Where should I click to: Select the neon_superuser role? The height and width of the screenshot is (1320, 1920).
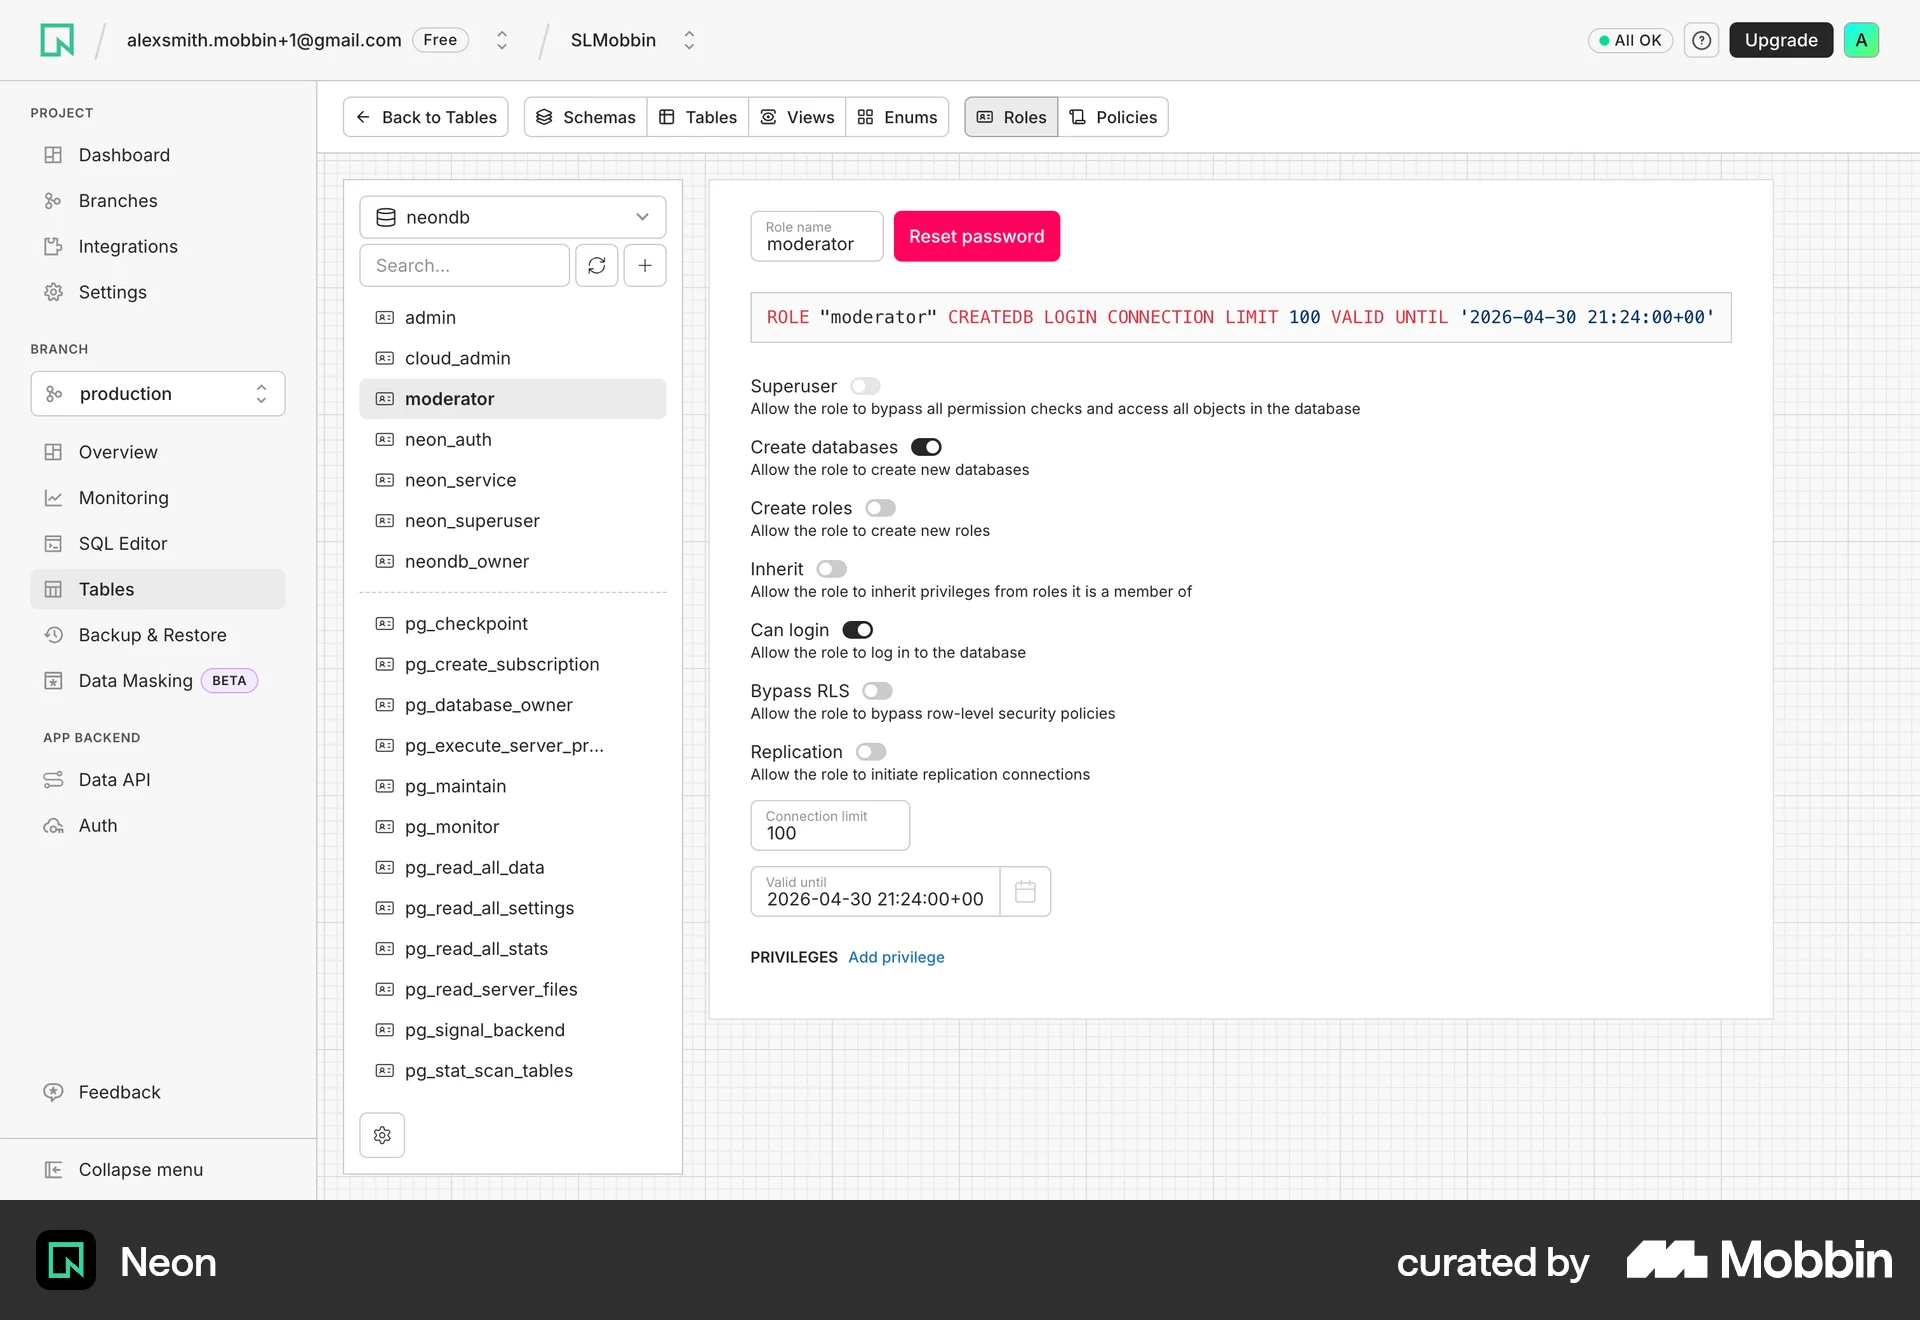pyautogui.click(x=512, y=521)
